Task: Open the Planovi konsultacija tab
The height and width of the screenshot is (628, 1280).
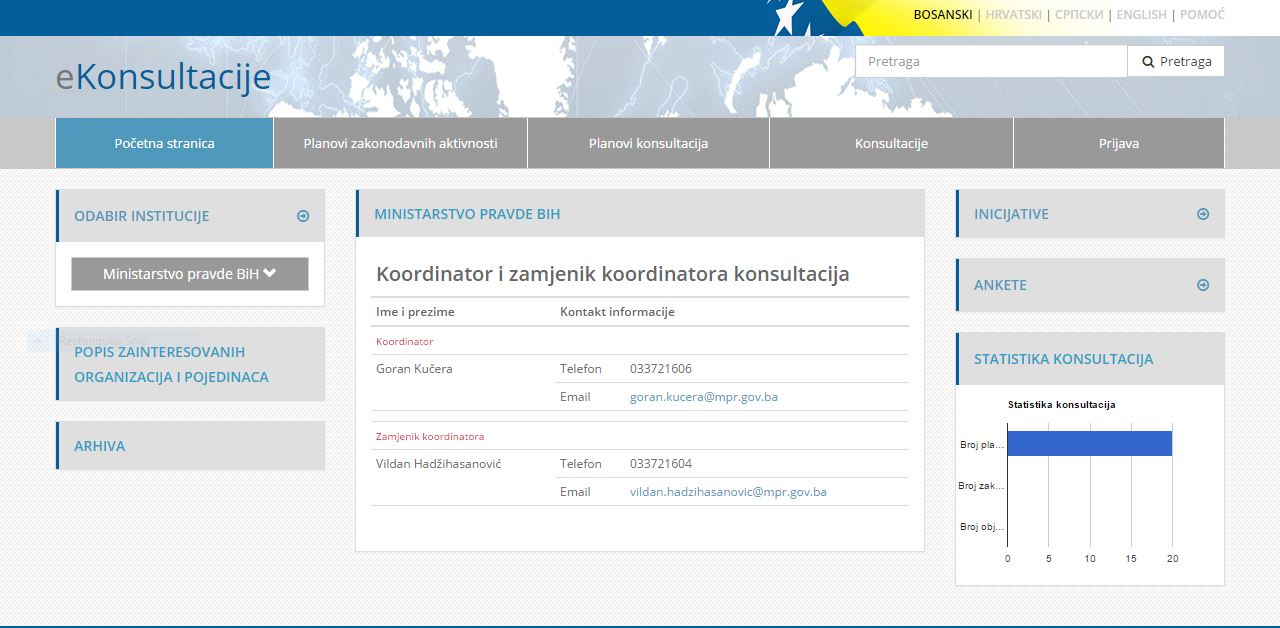Action: click(648, 143)
